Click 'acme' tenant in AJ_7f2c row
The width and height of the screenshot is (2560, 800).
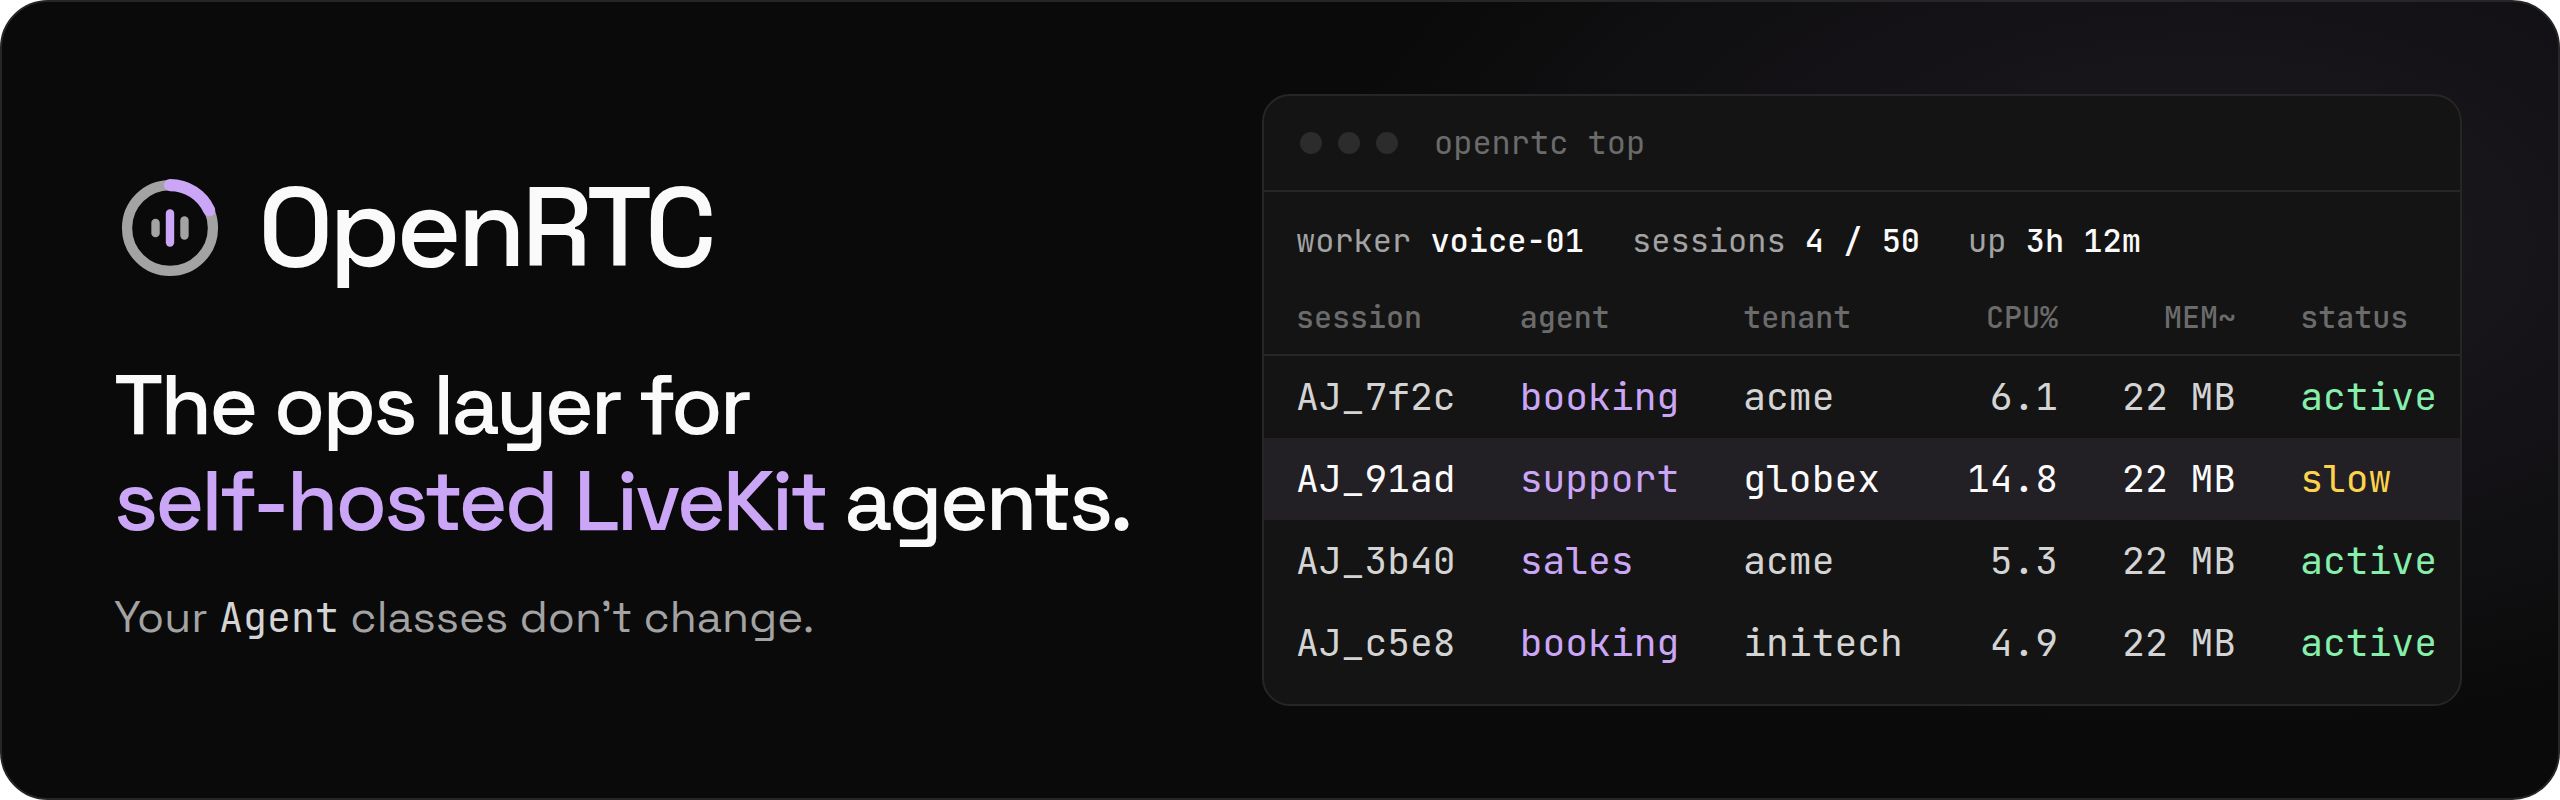point(1789,399)
